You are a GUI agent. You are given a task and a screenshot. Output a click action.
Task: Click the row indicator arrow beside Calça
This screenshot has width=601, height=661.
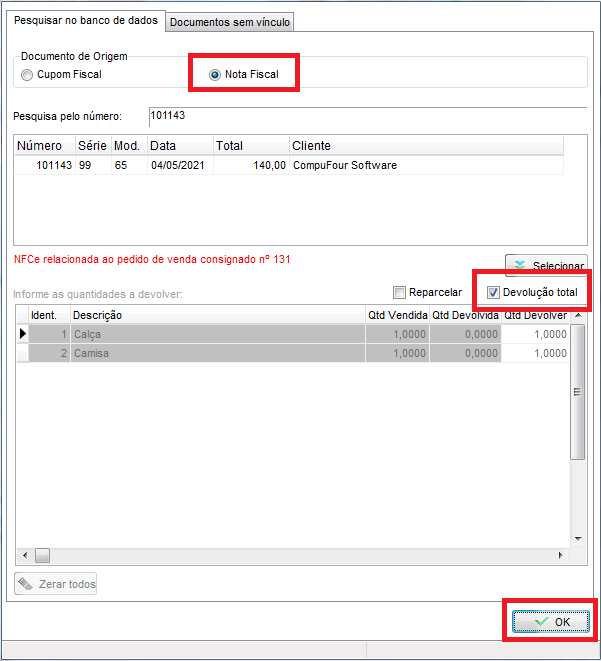click(23, 334)
